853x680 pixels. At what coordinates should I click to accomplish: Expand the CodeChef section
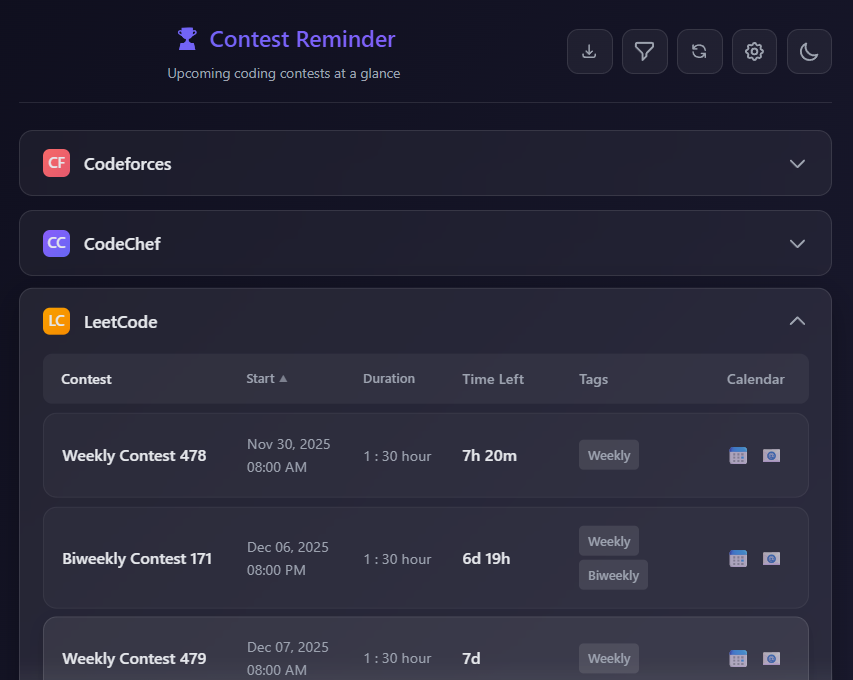(x=797, y=243)
